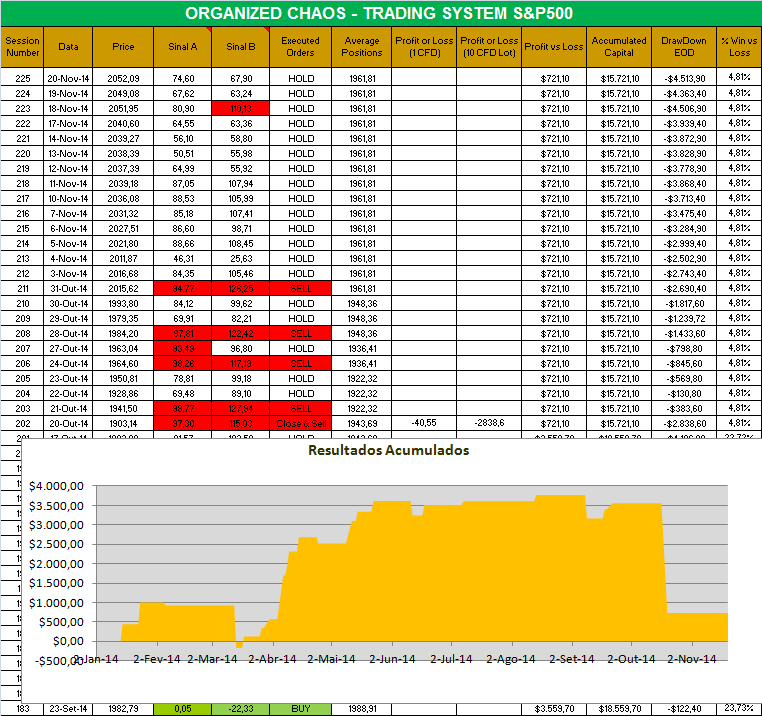762x716 pixels.
Task: Select the red Sinal B cell 110,13
Action: [x=241, y=108]
